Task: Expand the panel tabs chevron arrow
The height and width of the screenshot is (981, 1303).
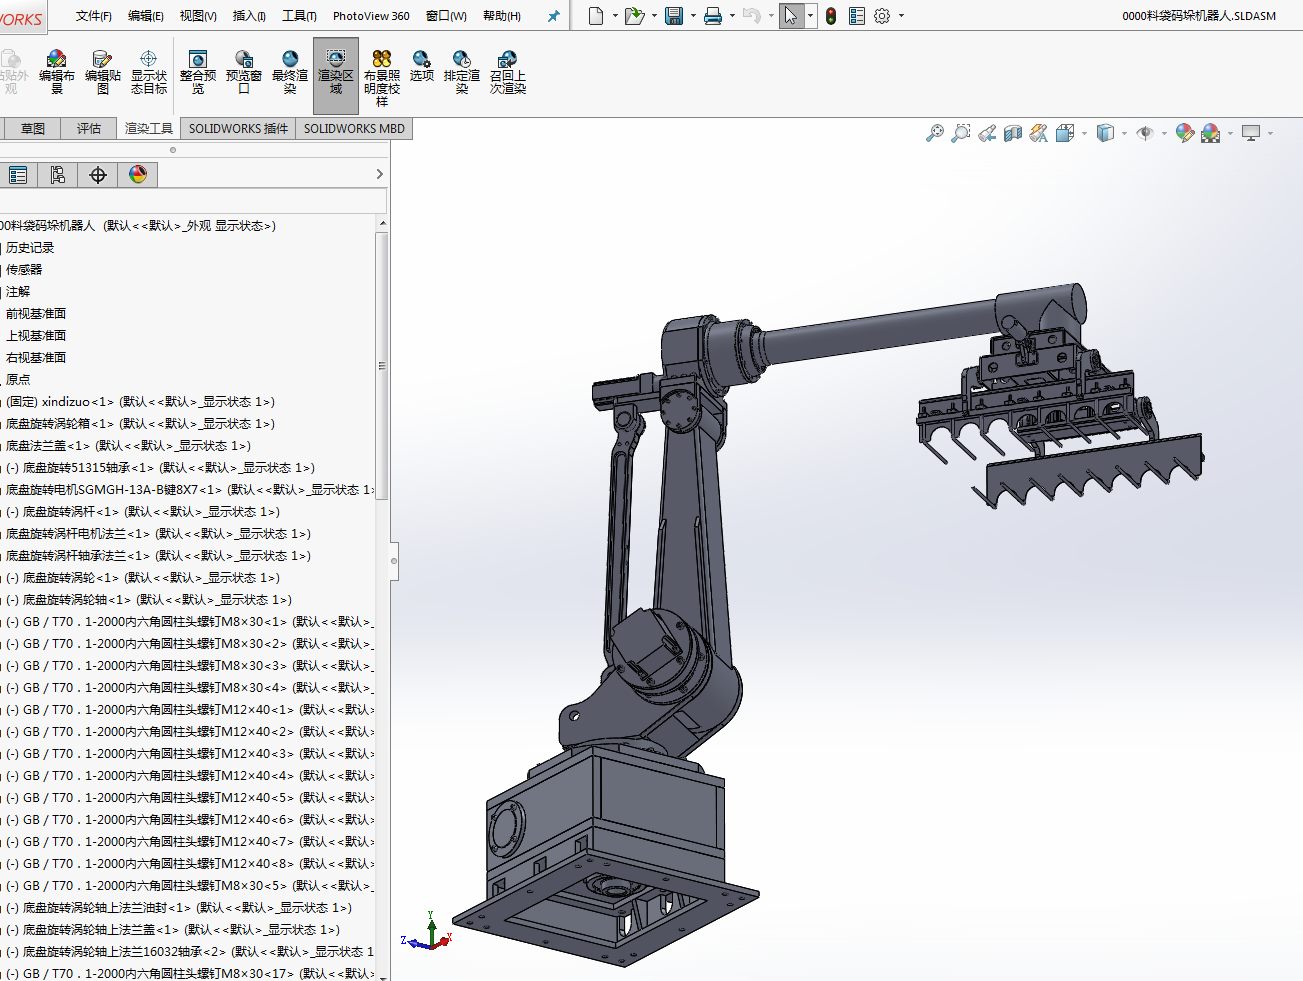Action: (x=379, y=174)
